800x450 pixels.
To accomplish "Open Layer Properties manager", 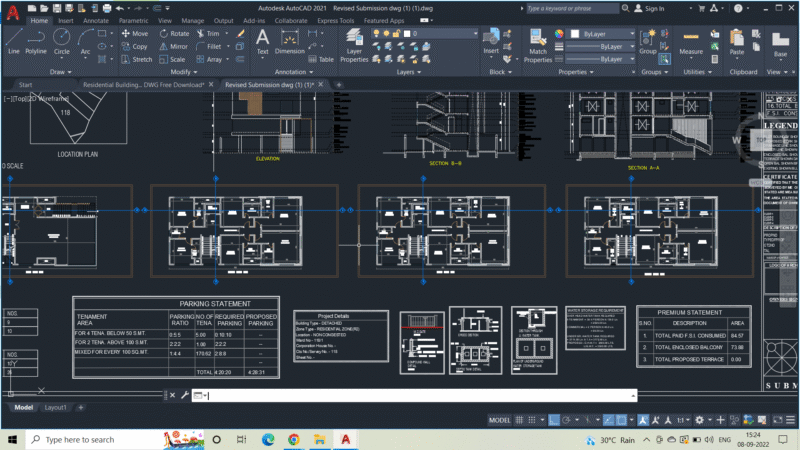I will [x=354, y=45].
